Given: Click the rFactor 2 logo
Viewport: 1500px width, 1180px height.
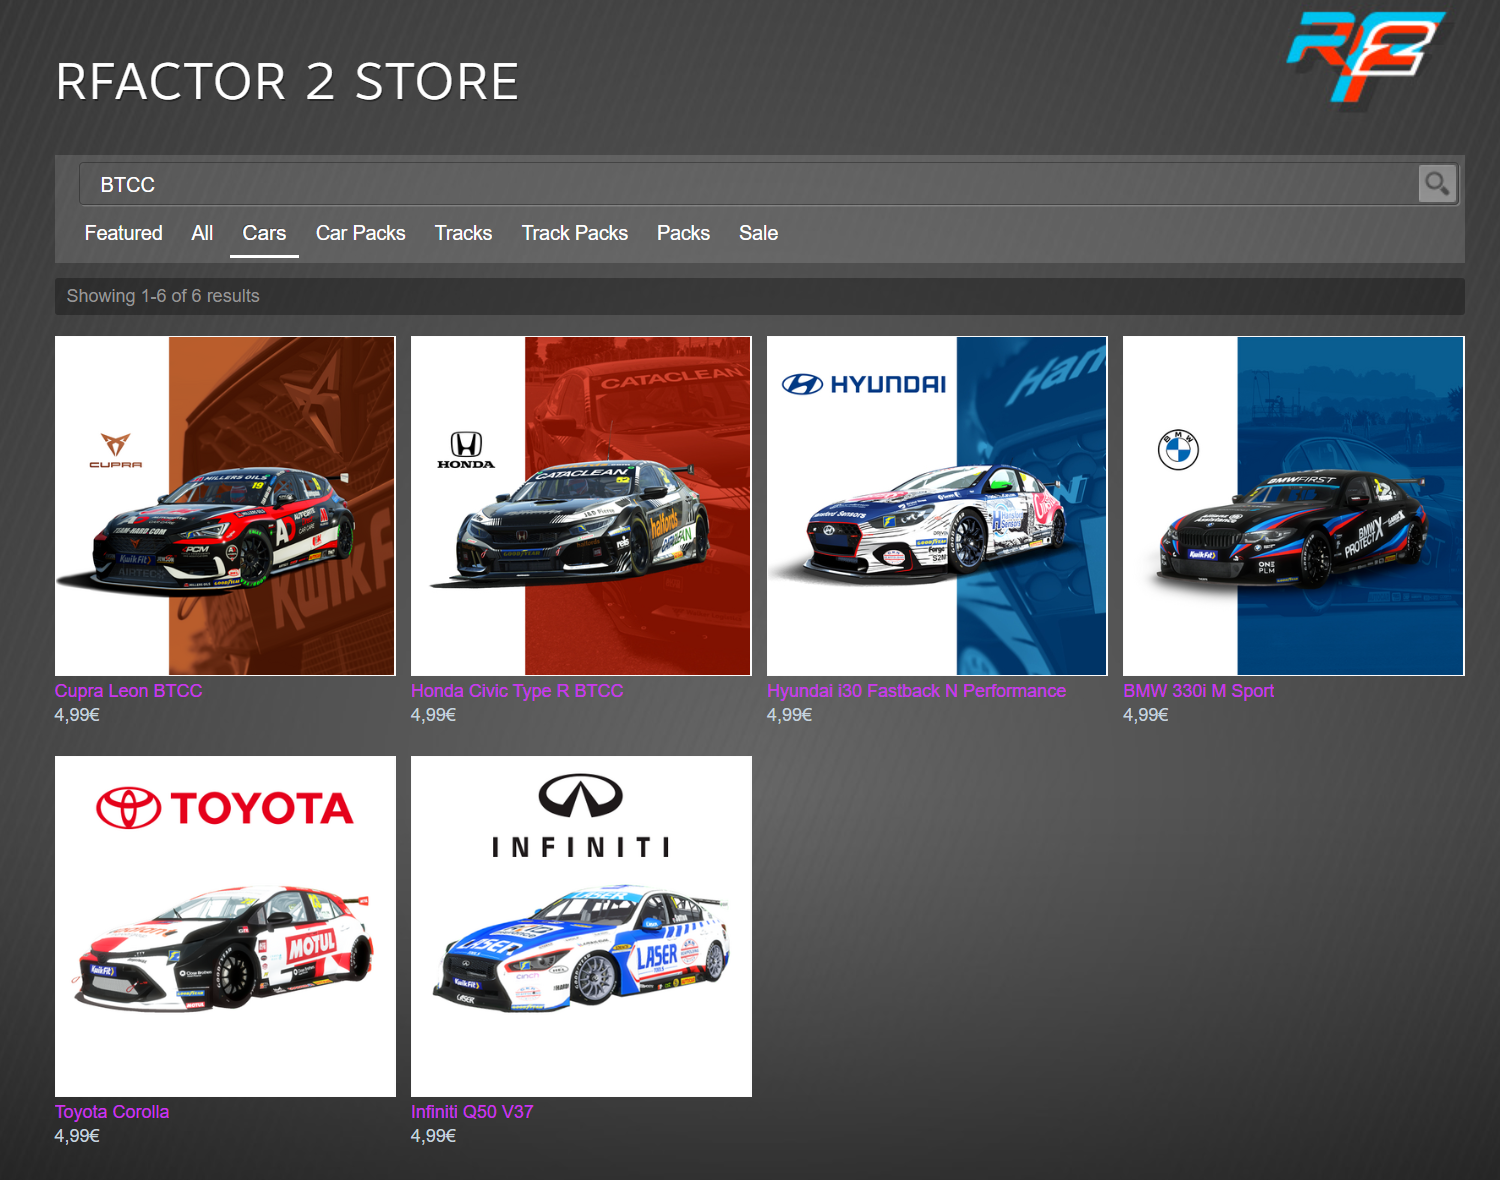Looking at the screenshot, I should coord(1365,56).
